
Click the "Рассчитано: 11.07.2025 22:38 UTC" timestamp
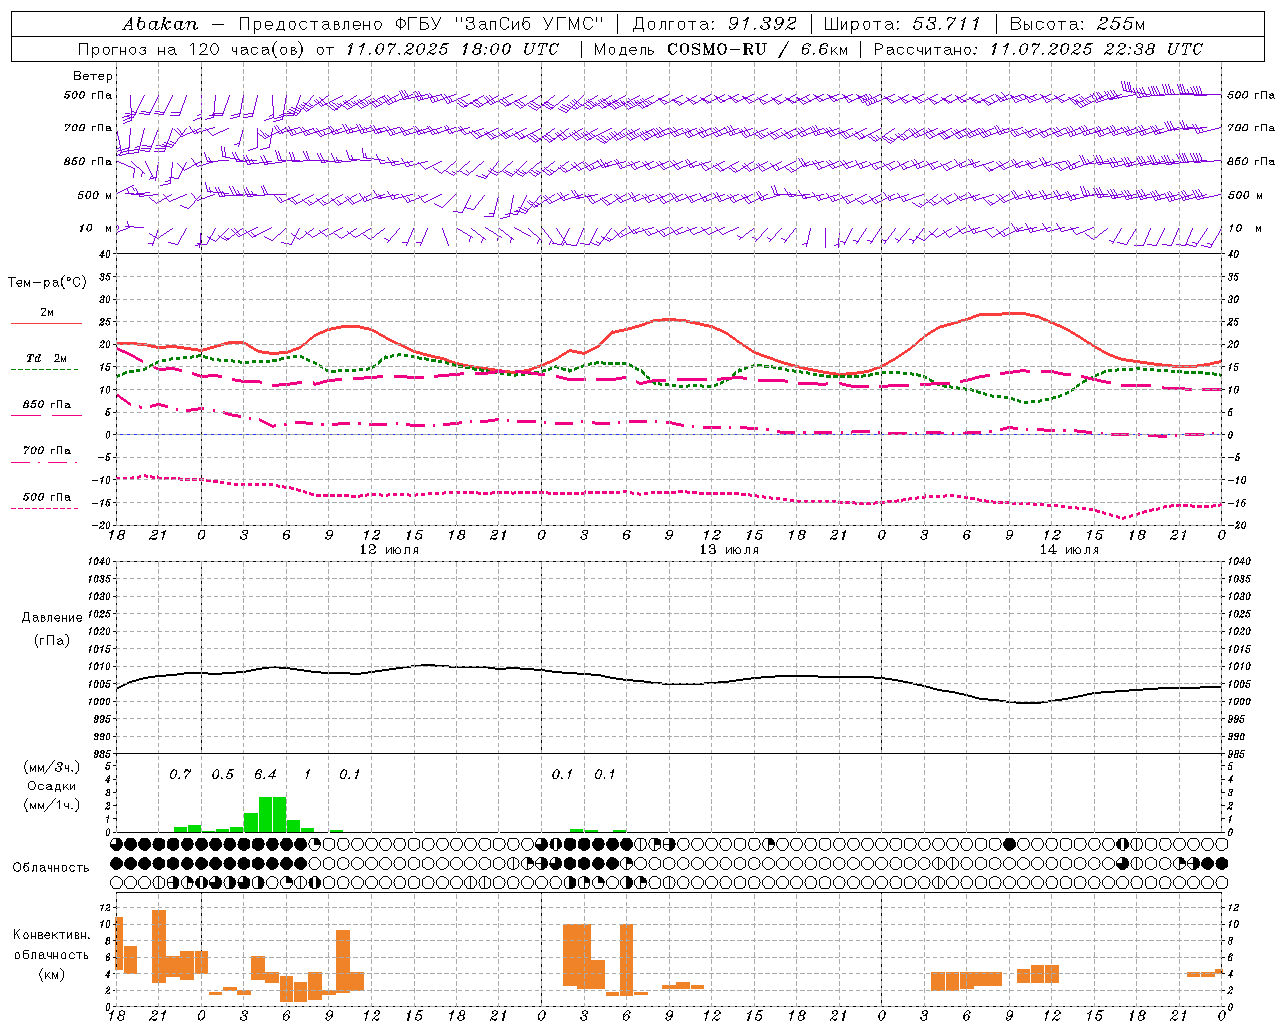point(1038,49)
